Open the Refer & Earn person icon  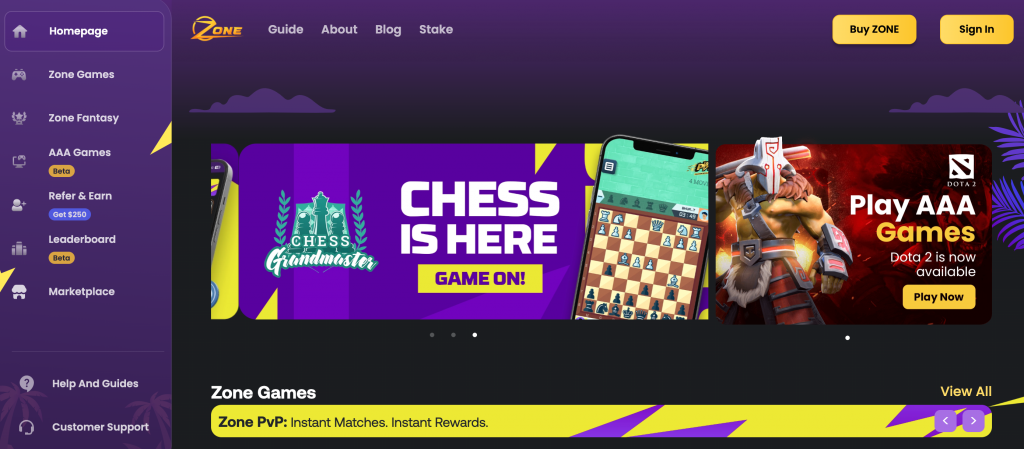[19, 205]
